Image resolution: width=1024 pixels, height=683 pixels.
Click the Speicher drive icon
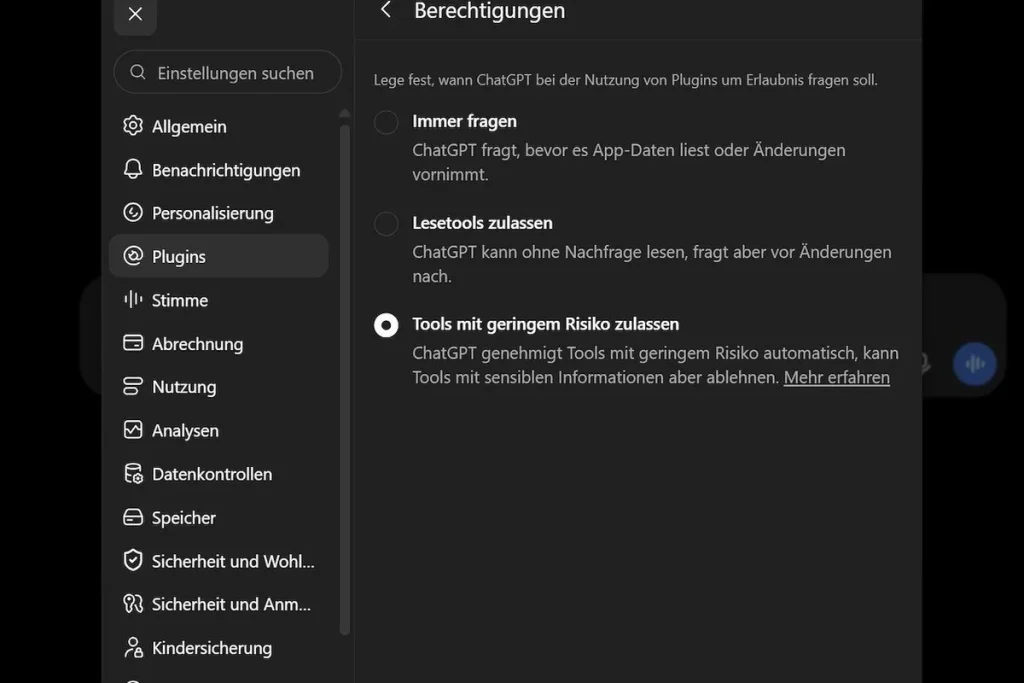pos(133,517)
